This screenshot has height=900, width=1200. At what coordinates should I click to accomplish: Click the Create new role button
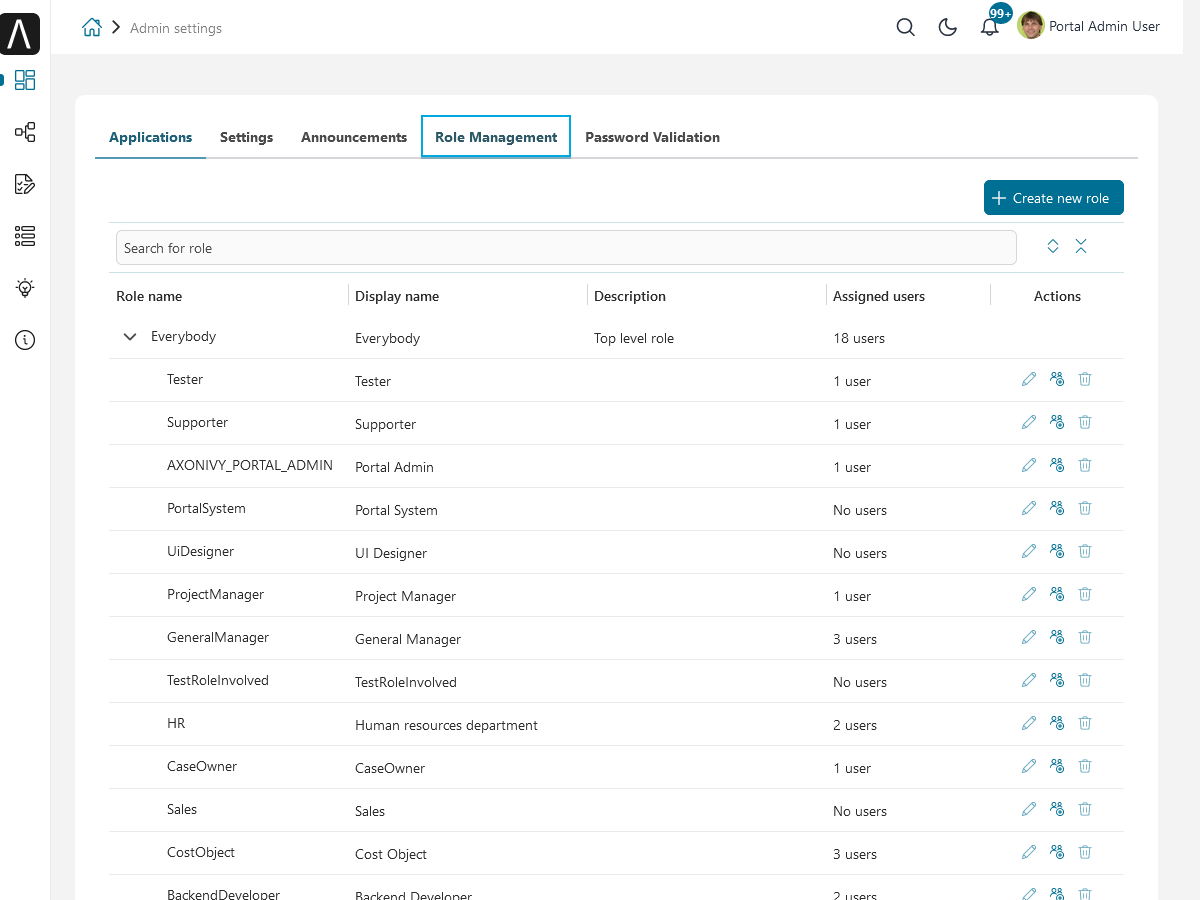click(x=1053, y=198)
